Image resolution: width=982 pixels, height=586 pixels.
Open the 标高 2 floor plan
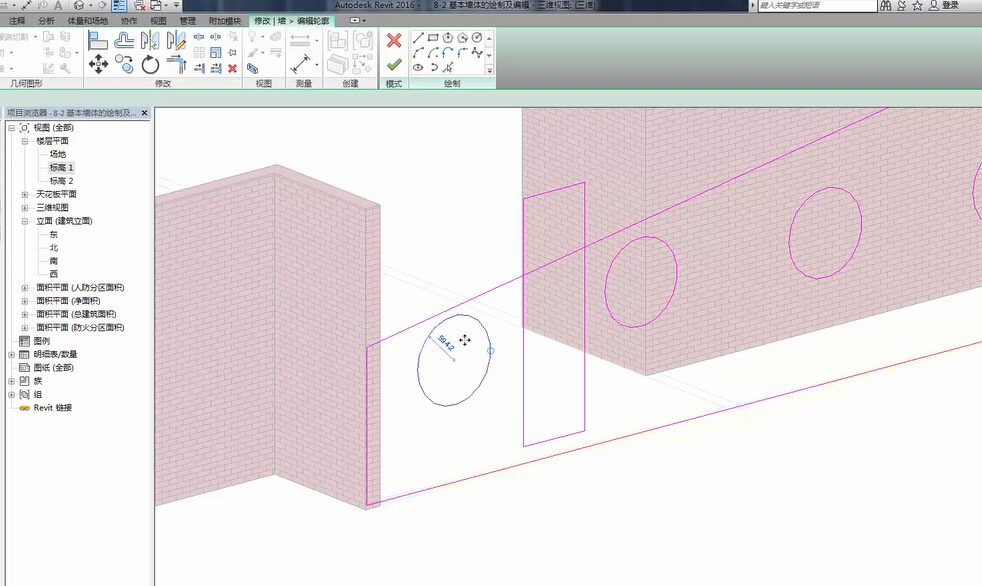point(62,181)
